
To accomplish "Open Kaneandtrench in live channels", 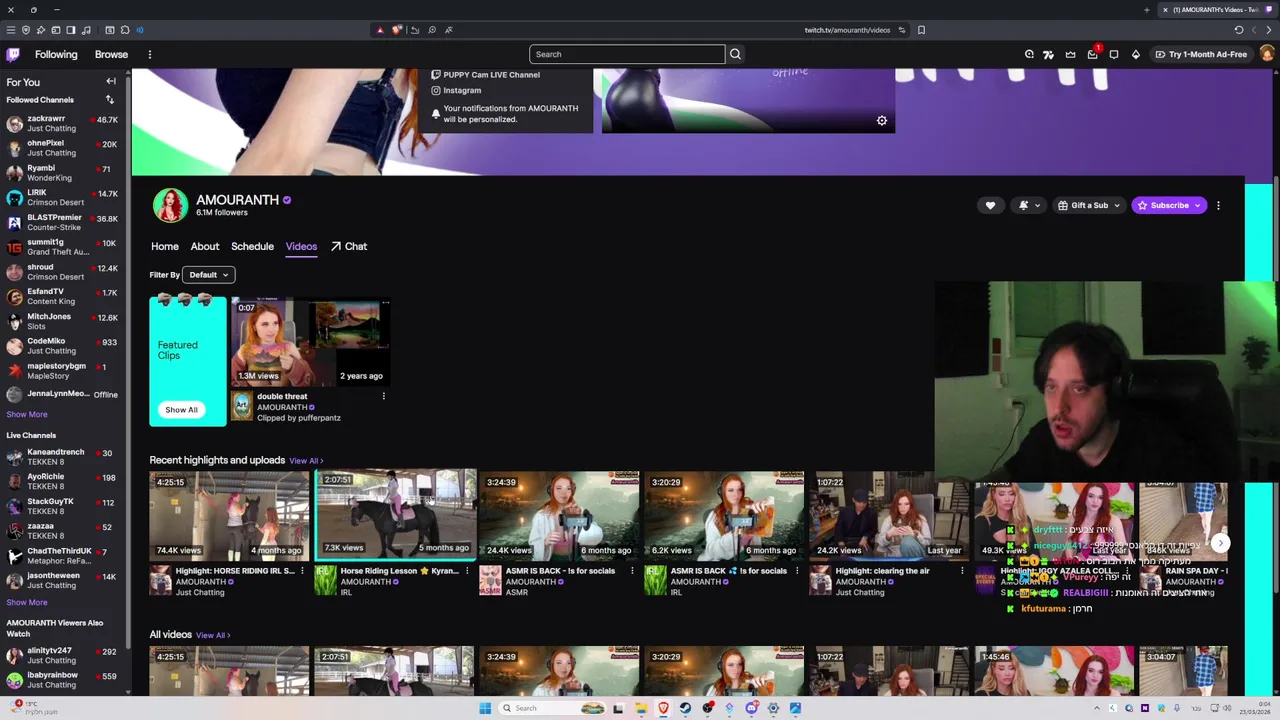I will [x=62, y=457].
